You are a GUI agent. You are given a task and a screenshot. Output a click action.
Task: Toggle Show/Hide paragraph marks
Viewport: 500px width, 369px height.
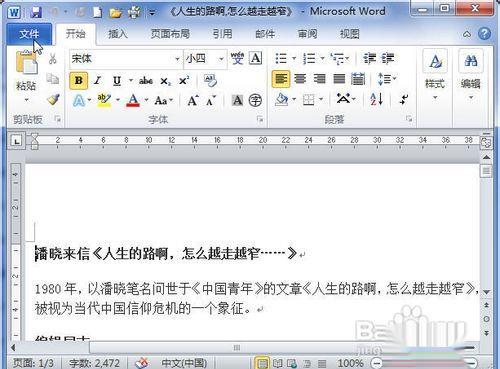coord(404,99)
